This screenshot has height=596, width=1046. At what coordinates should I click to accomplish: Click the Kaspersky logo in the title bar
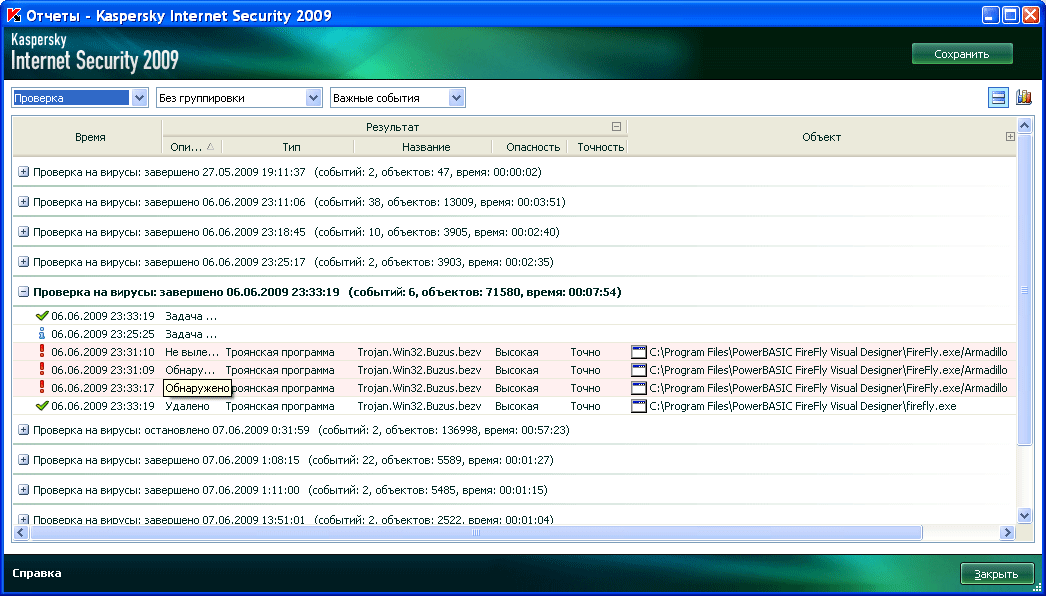coord(13,15)
